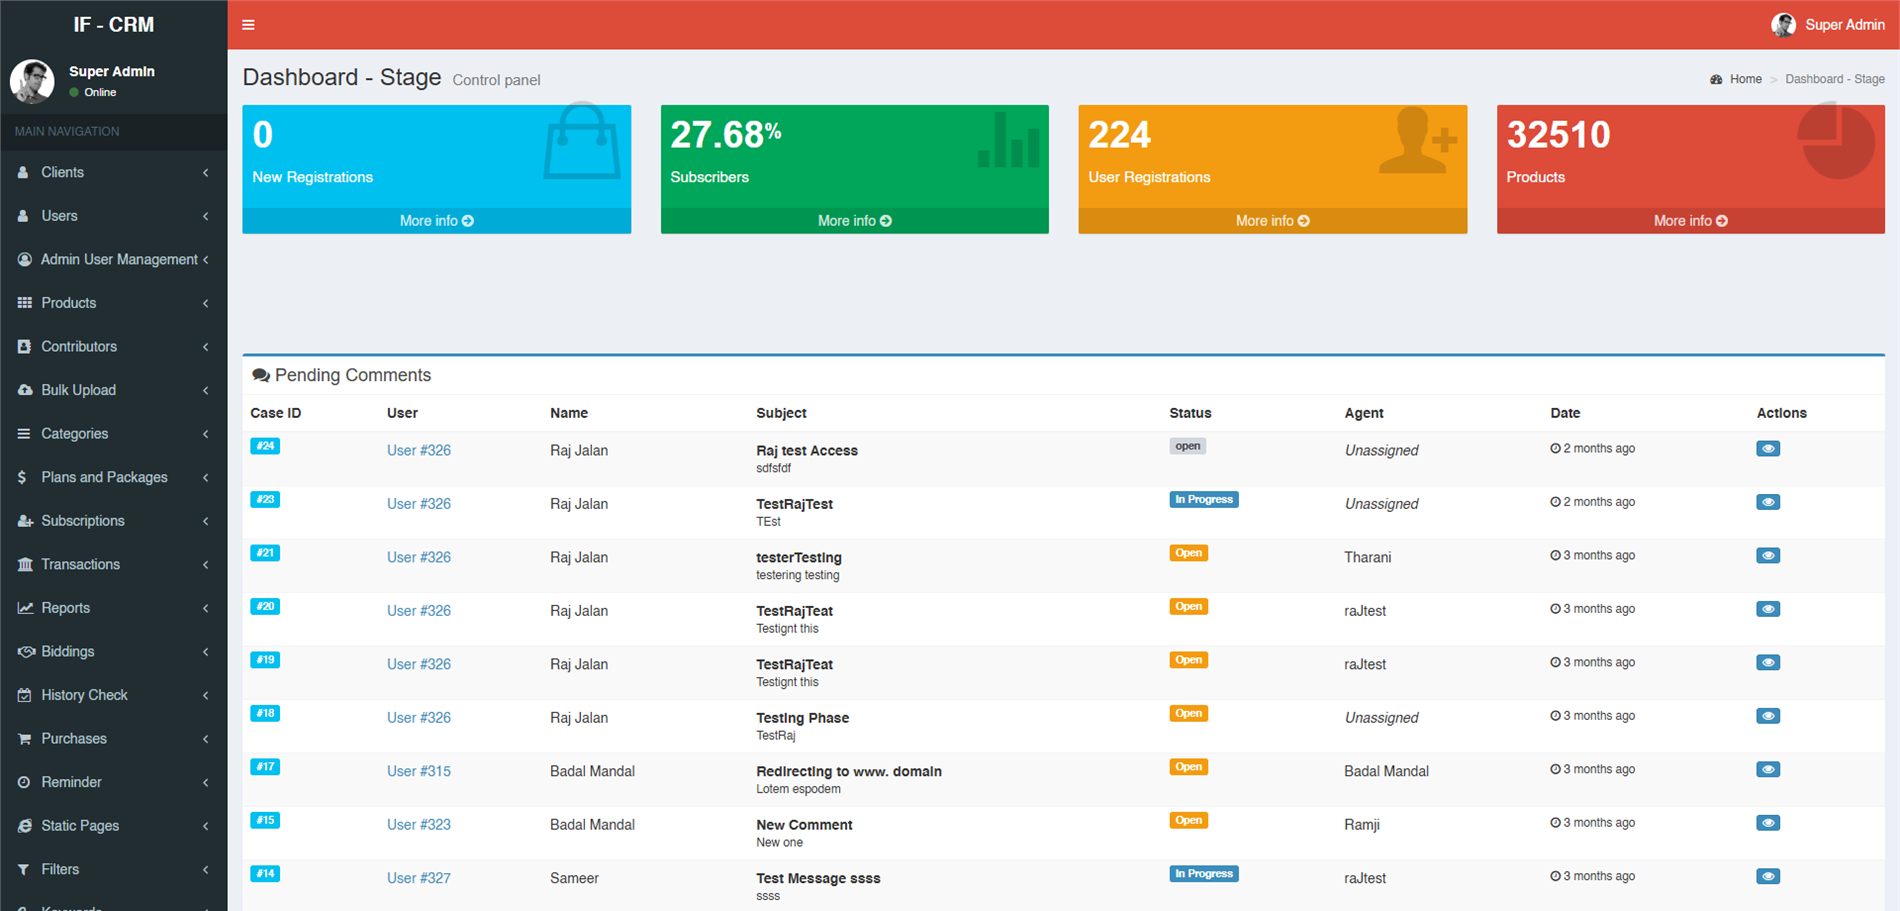
Task: View case #21 using eye icon
Action: click(x=1768, y=556)
